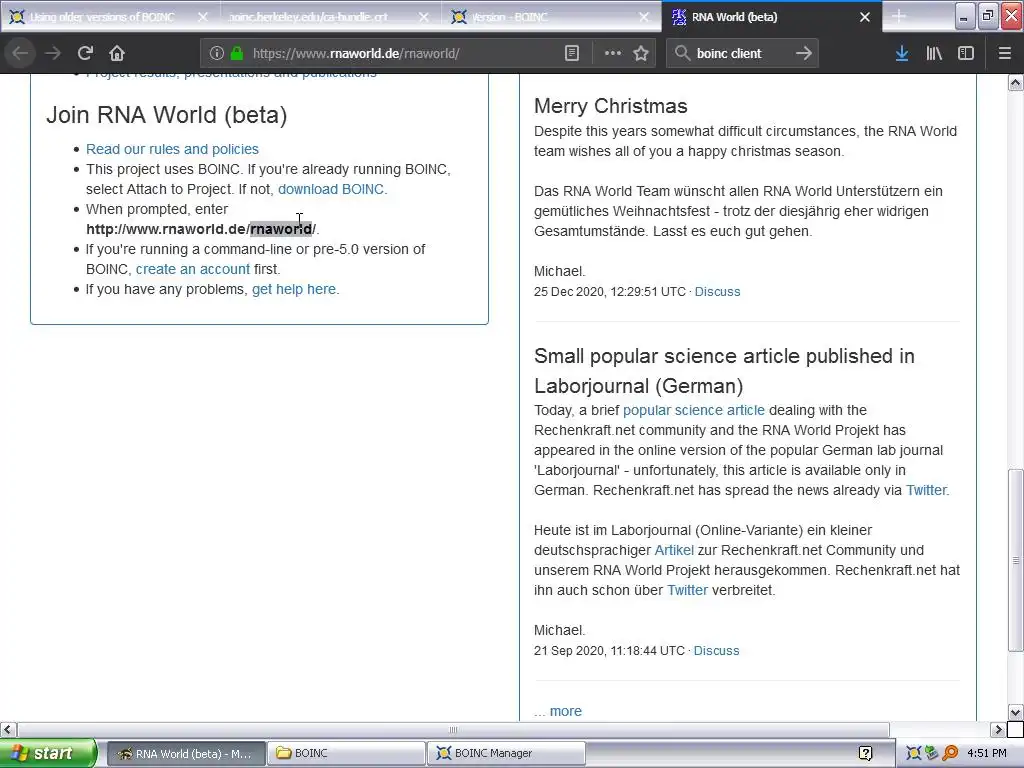Close the 'version - BOINC' tab

pos(644,17)
